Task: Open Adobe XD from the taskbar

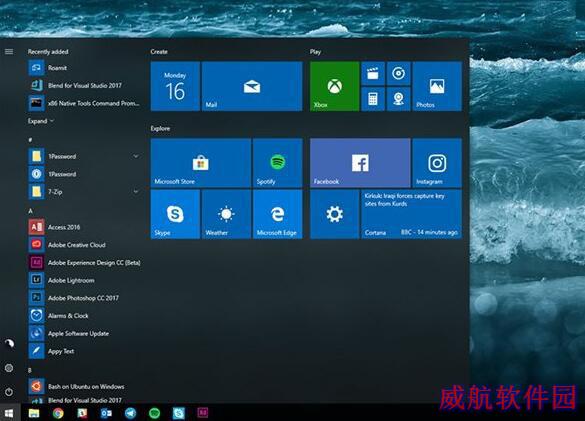Action: click(x=203, y=413)
